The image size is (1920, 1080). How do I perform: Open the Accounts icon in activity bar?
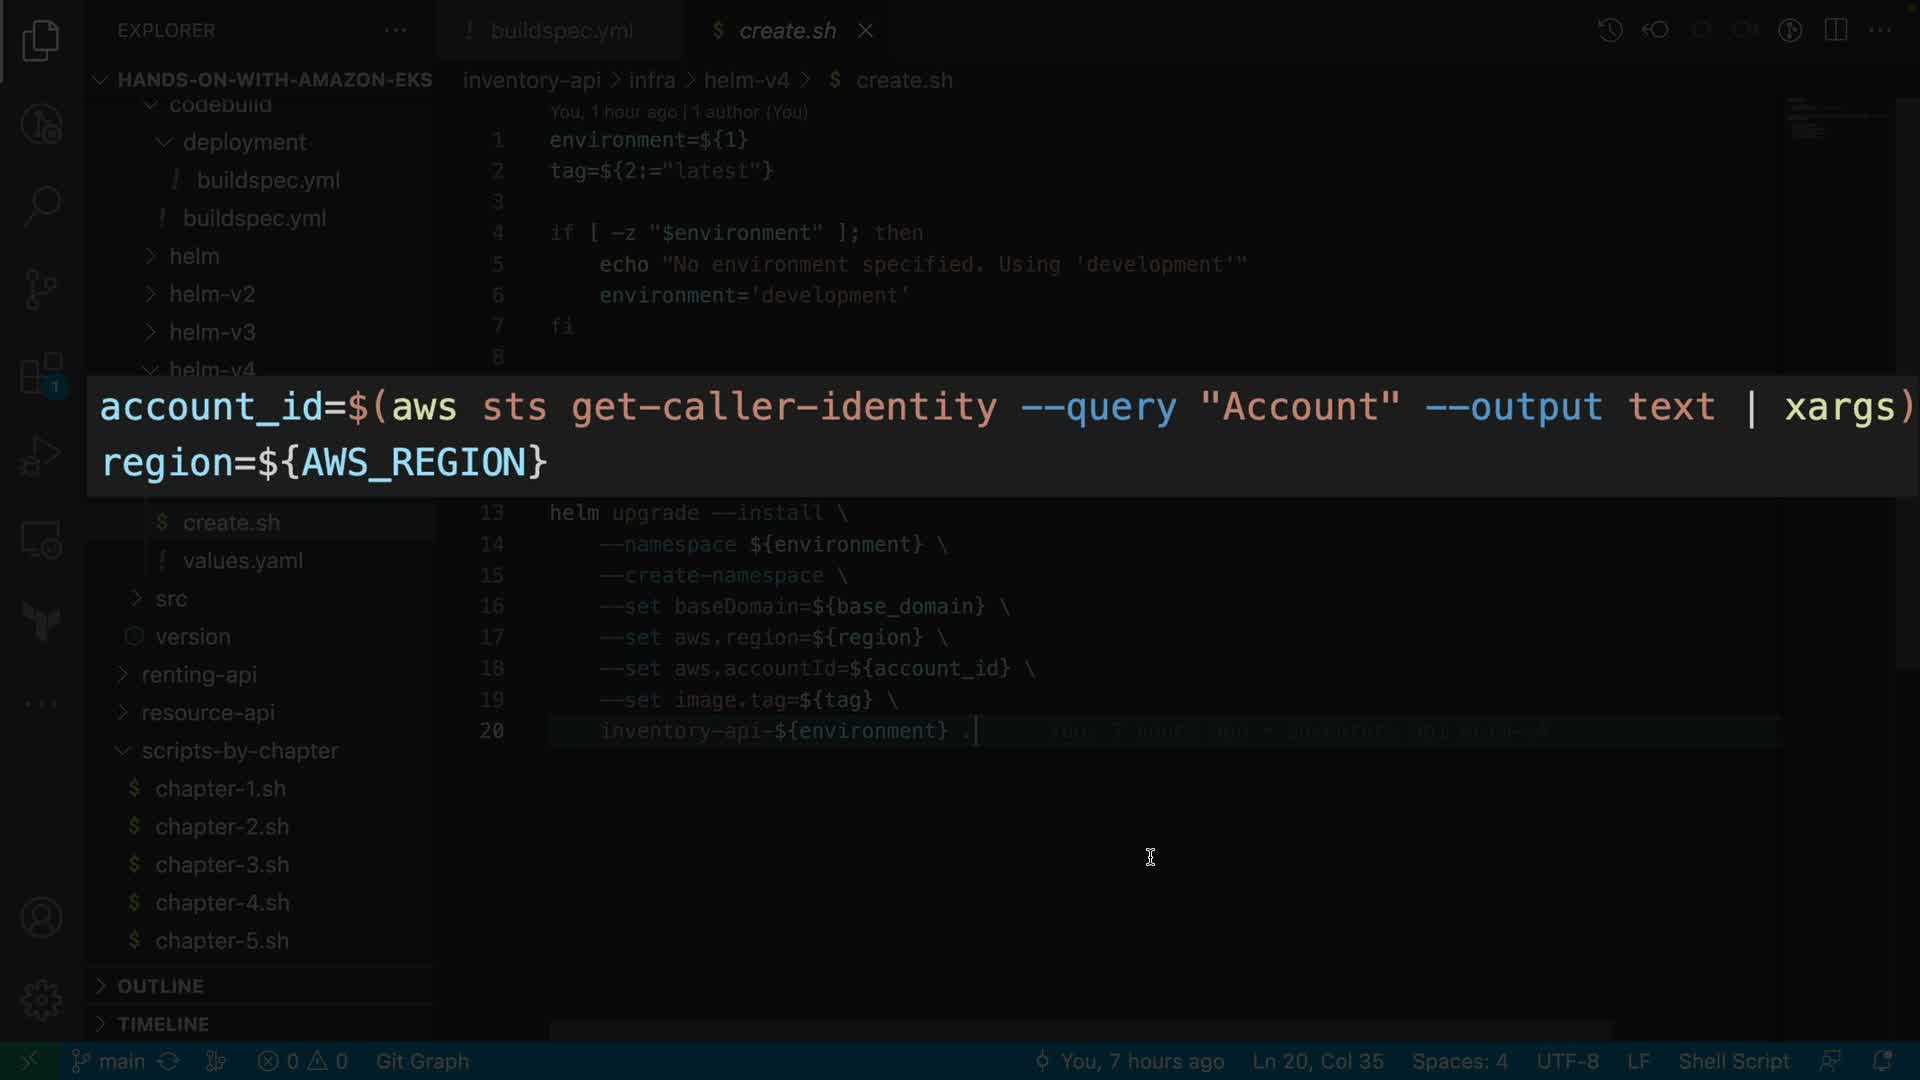click(41, 917)
